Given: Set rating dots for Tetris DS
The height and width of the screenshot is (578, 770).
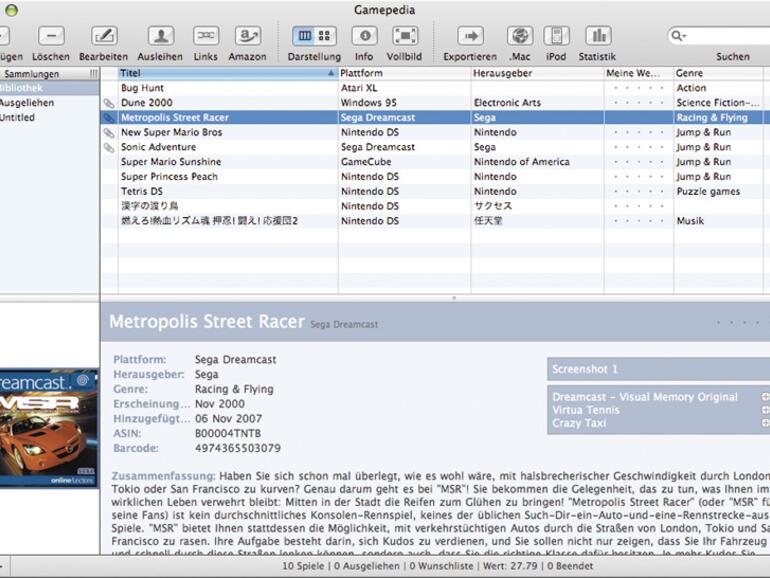Looking at the screenshot, I should [x=638, y=191].
